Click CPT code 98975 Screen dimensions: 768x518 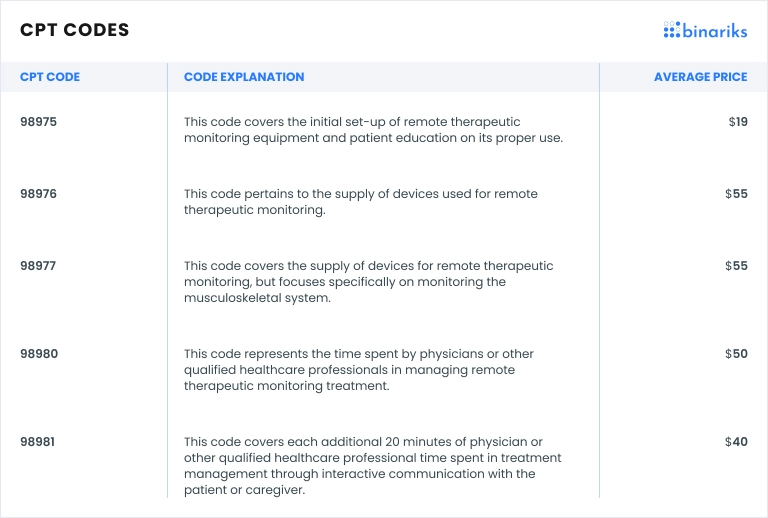[x=40, y=122]
